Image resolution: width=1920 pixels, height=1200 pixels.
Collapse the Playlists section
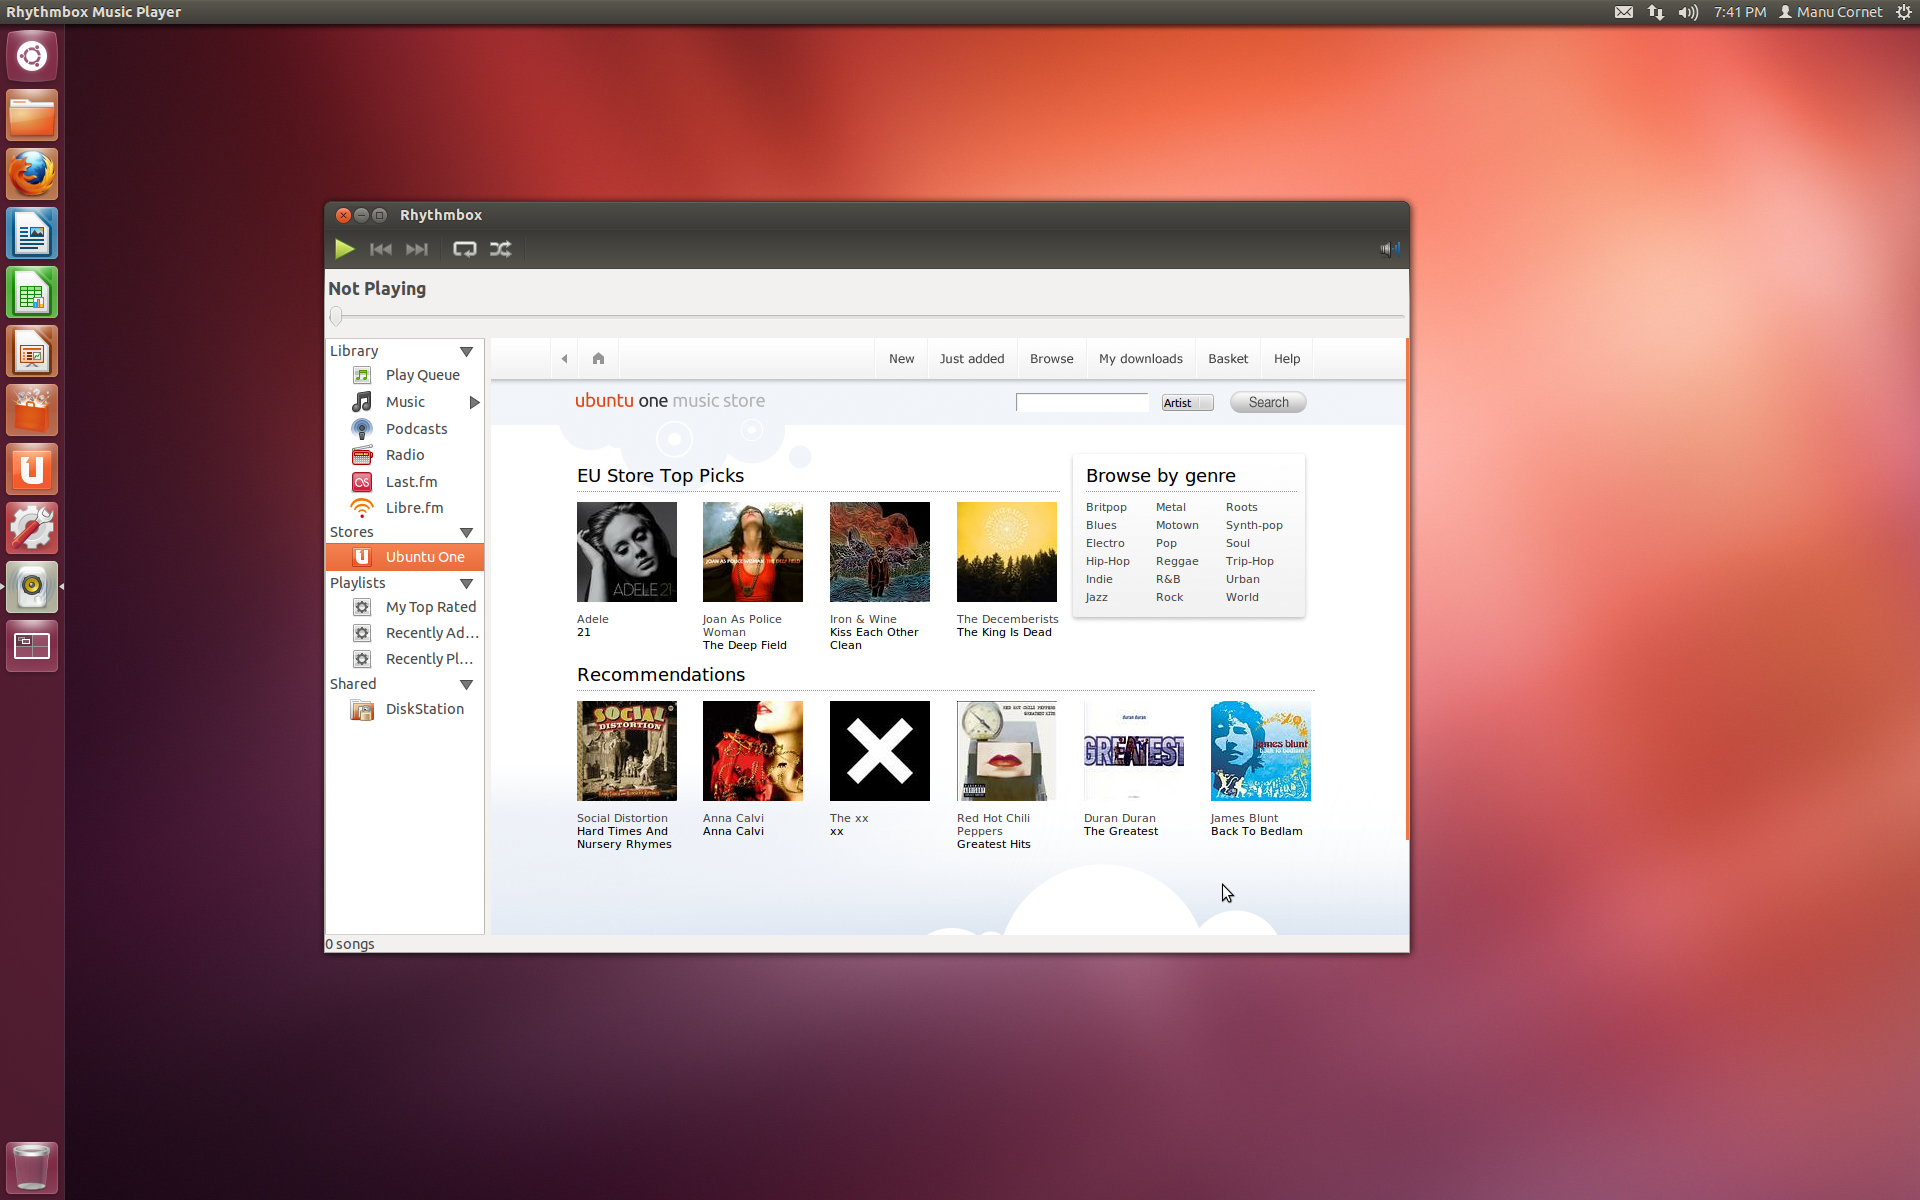[466, 584]
